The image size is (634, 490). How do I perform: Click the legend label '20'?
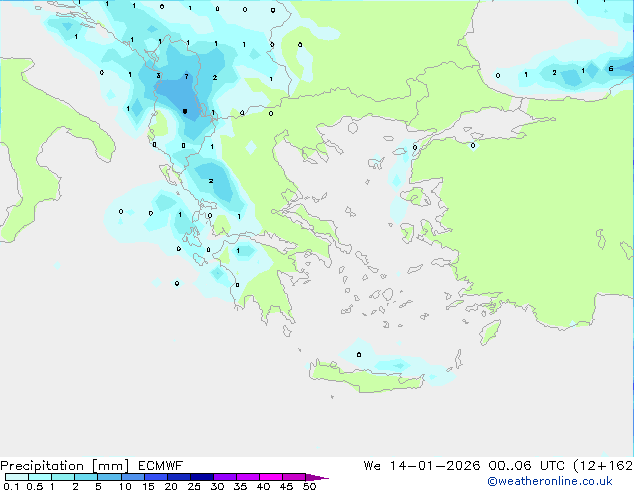click(171, 486)
